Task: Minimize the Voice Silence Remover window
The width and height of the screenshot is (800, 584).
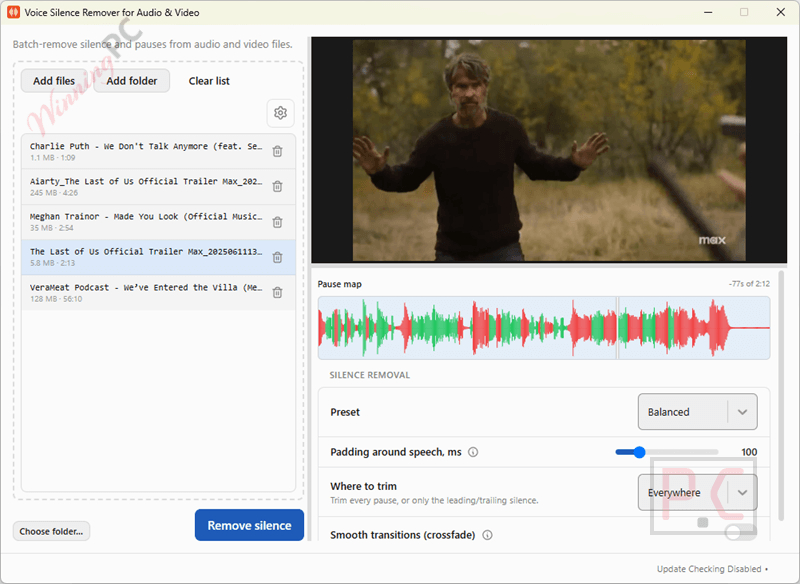Action: (x=708, y=12)
